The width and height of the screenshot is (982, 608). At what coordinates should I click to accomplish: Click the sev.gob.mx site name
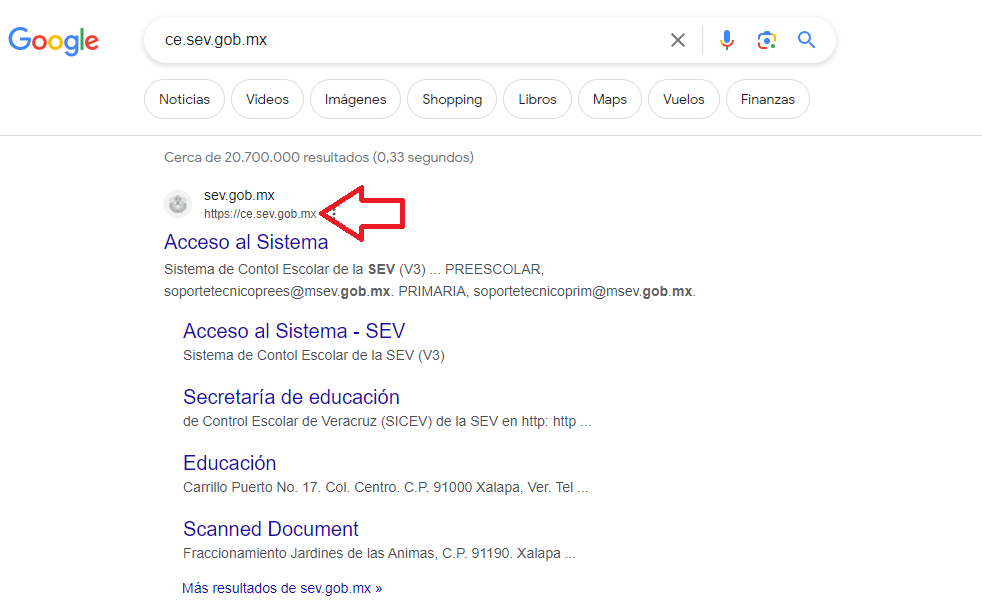pos(239,195)
